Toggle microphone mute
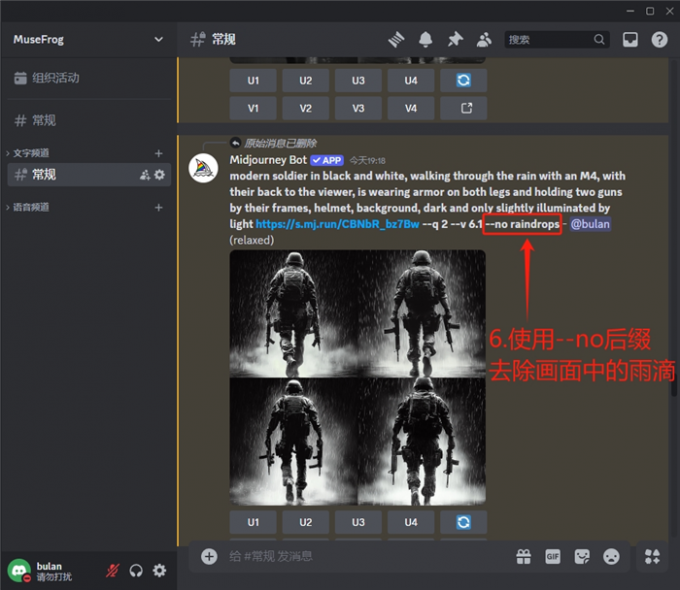 tap(112, 570)
